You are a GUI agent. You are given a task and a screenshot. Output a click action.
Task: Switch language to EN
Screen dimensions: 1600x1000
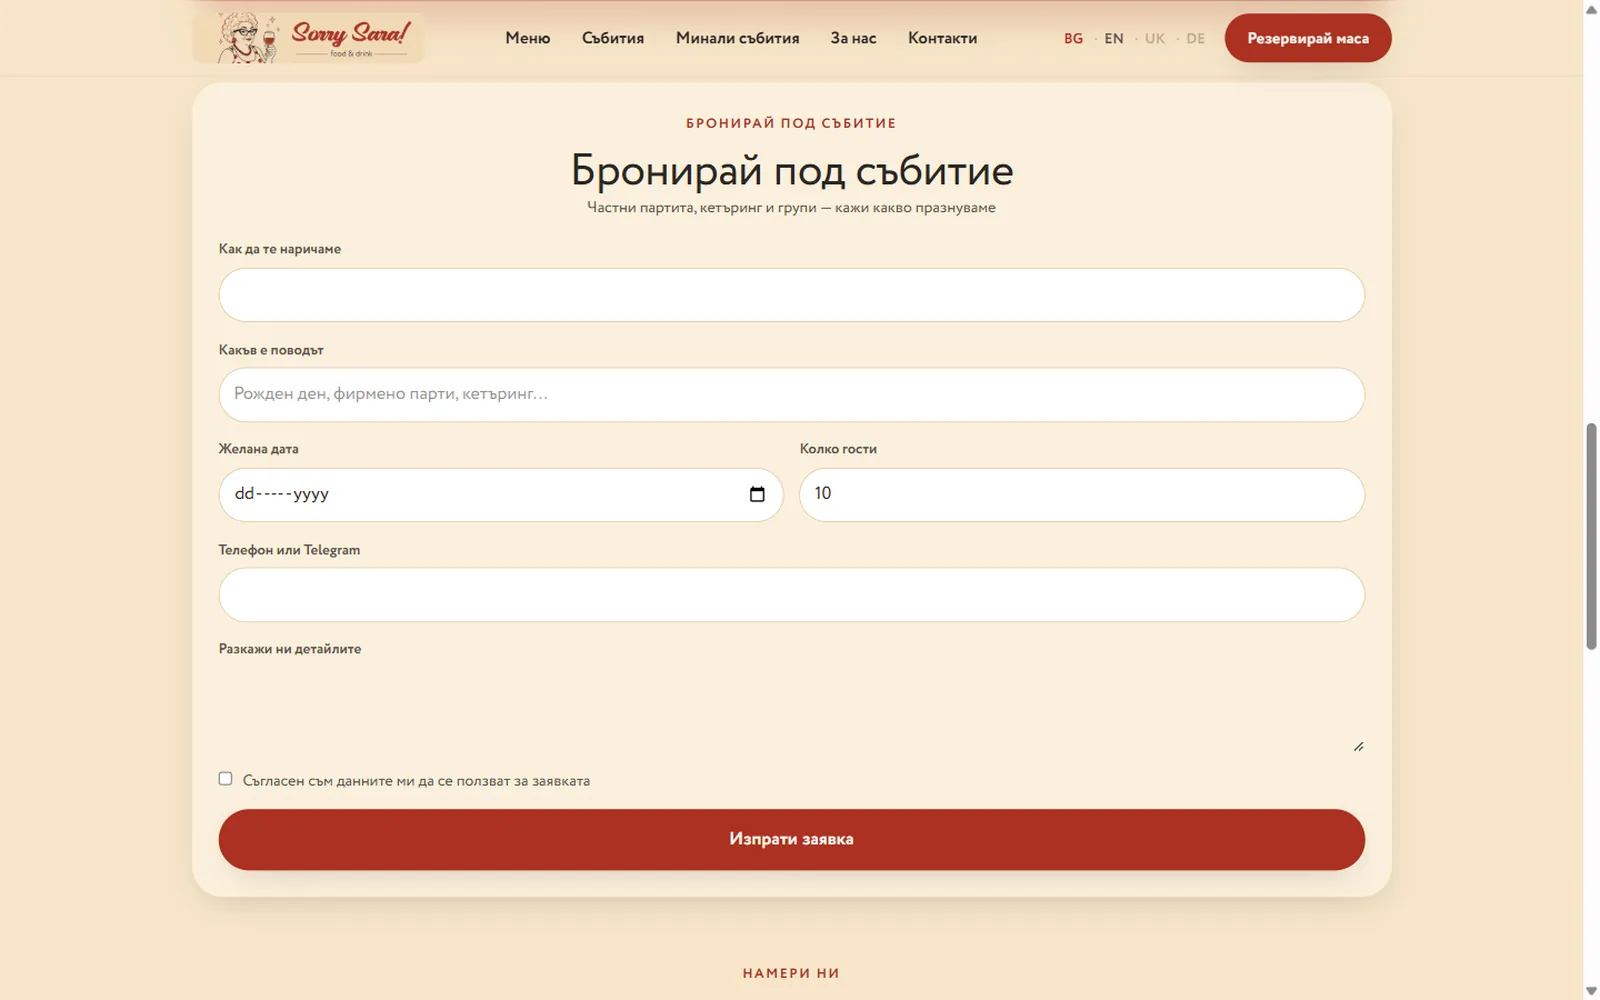point(1114,38)
